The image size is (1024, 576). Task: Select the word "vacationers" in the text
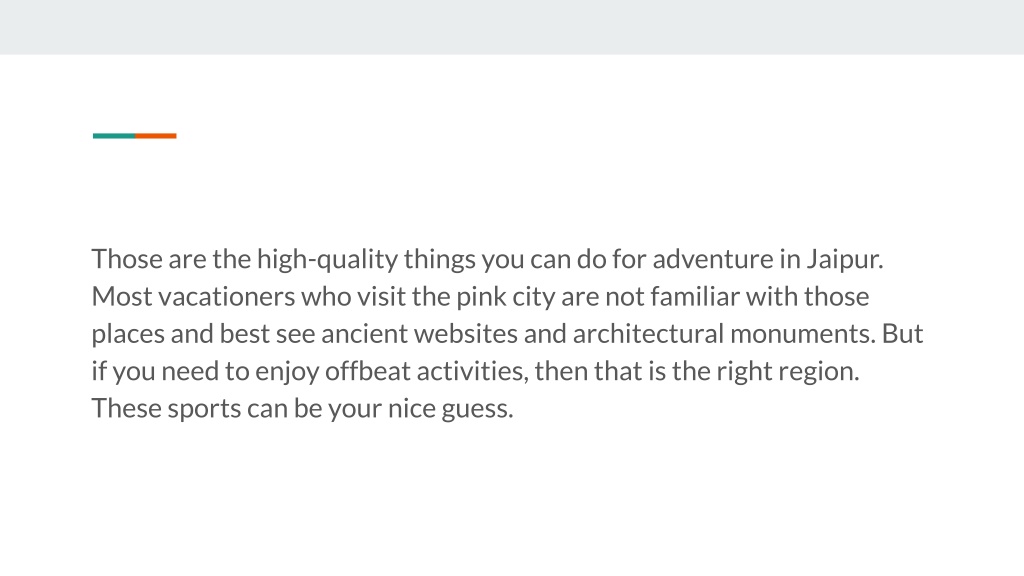tap(227, 297)
